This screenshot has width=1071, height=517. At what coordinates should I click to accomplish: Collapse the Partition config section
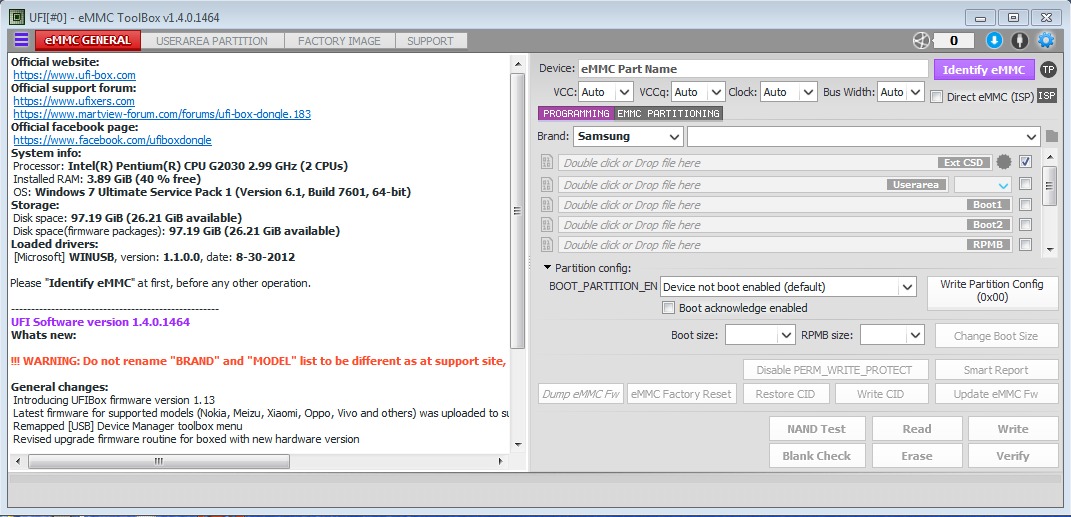(x=548, y=267)
